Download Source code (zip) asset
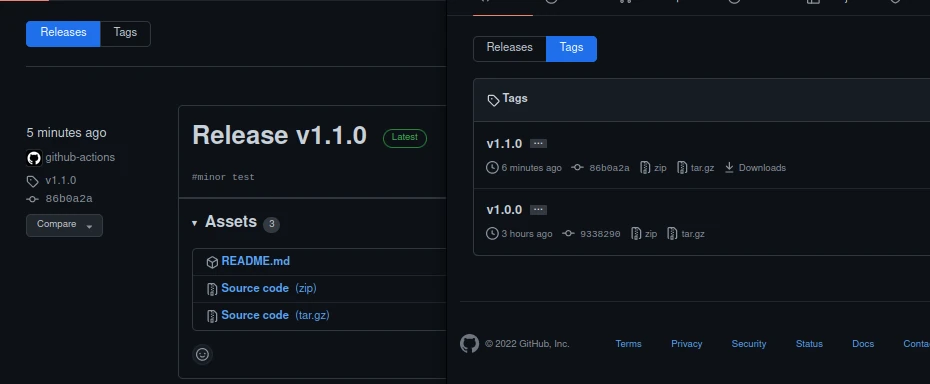The width and height of the screenshot is (930, 384). click(269, 288)
